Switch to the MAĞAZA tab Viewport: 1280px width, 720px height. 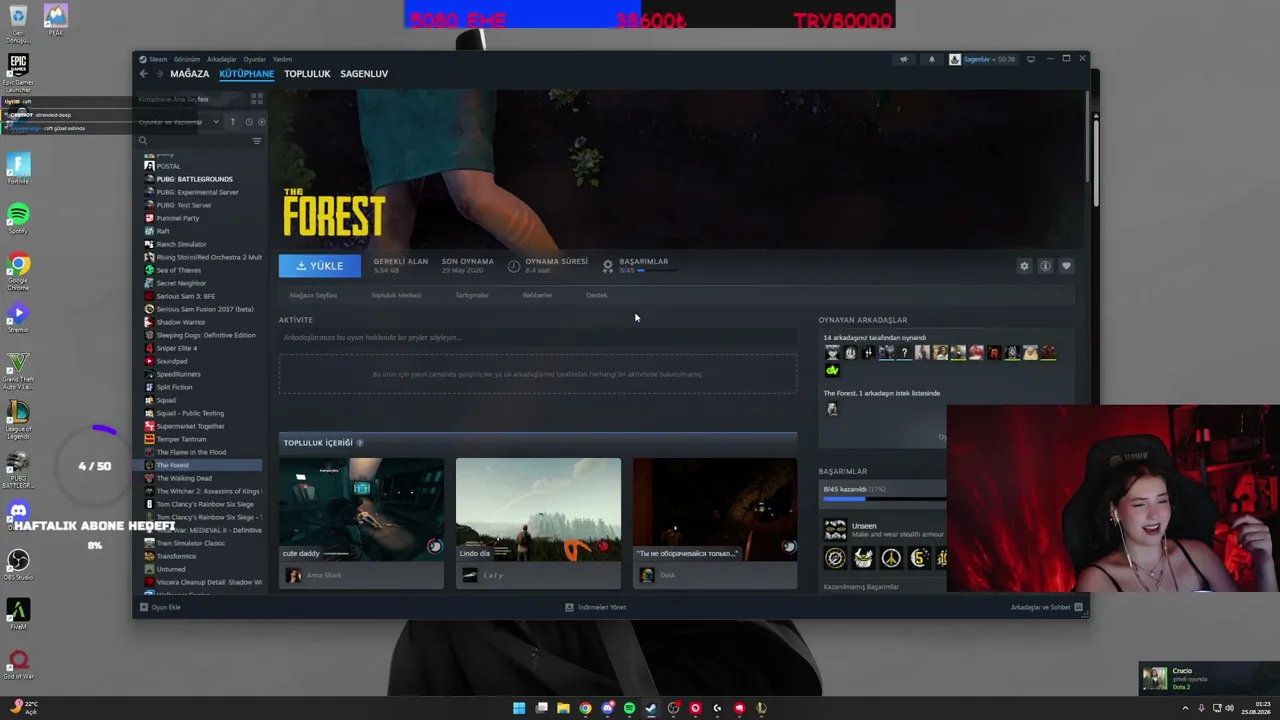point(189,74)
